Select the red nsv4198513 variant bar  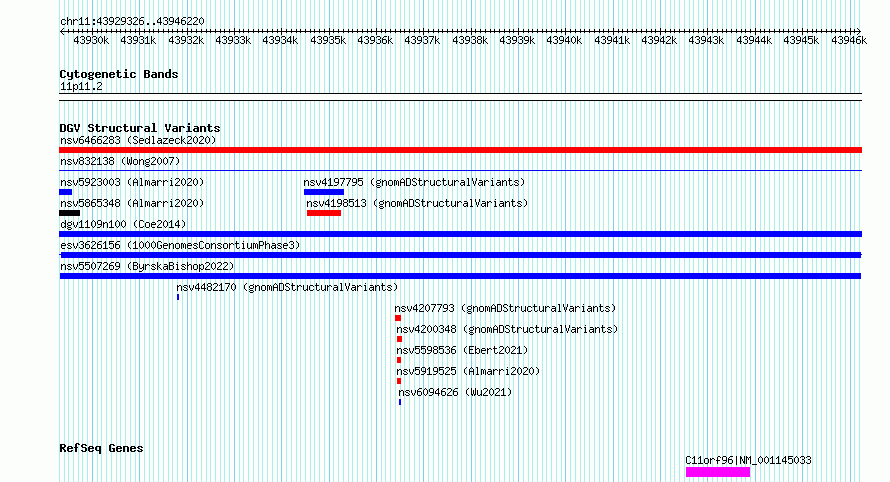324,213
